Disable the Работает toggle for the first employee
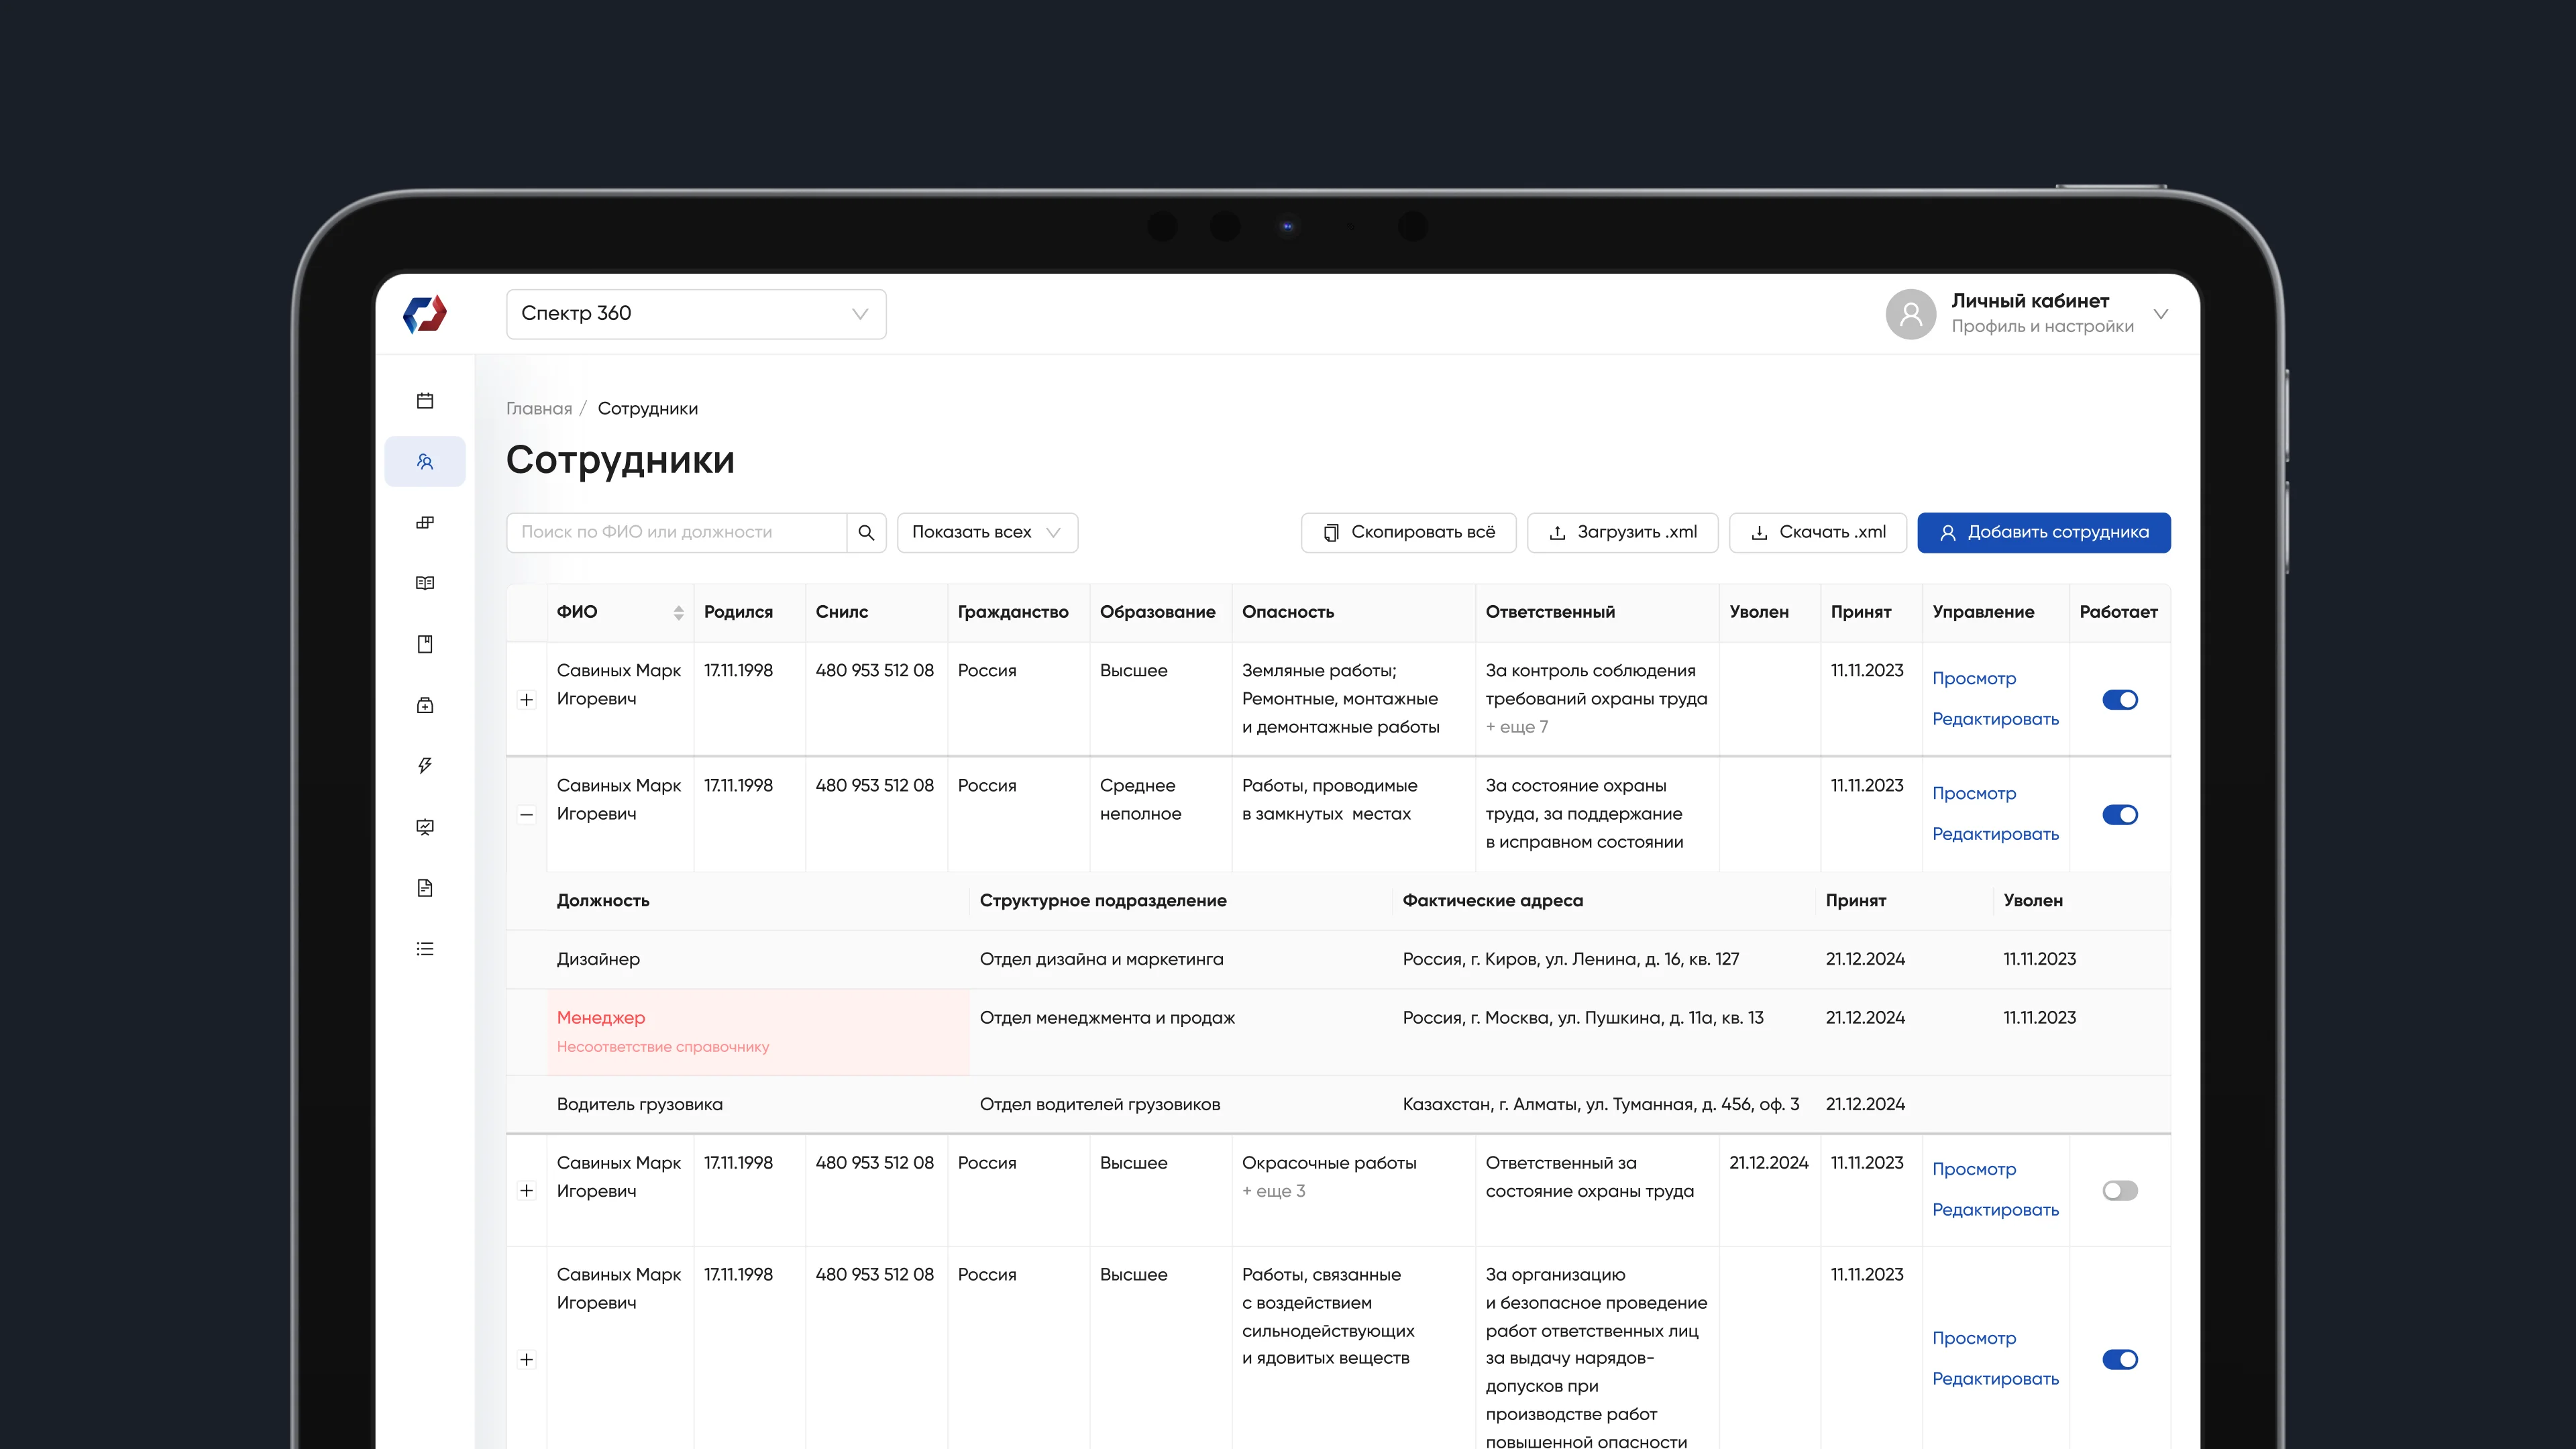Viewport: 2576px width, 1449px height. (x=2120, y=699)
